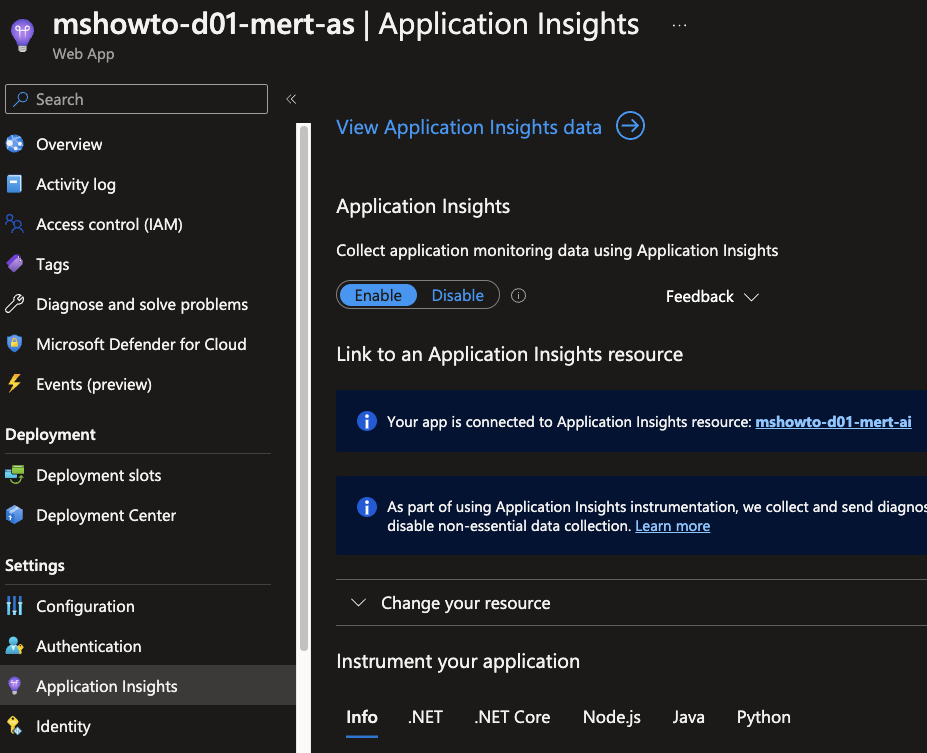Viewport: 927px width, 753px height.
Task: Select the Disable toggle option
Action: pos(458,295)
